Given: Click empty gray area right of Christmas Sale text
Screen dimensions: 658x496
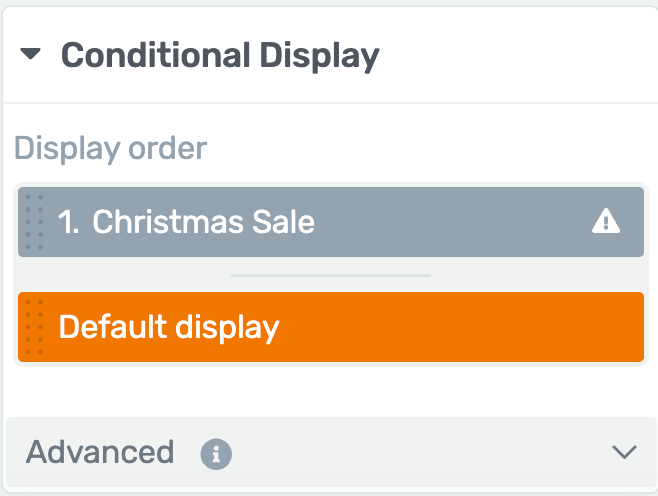Looking at the screenshot, I should (x=453, y=222).
